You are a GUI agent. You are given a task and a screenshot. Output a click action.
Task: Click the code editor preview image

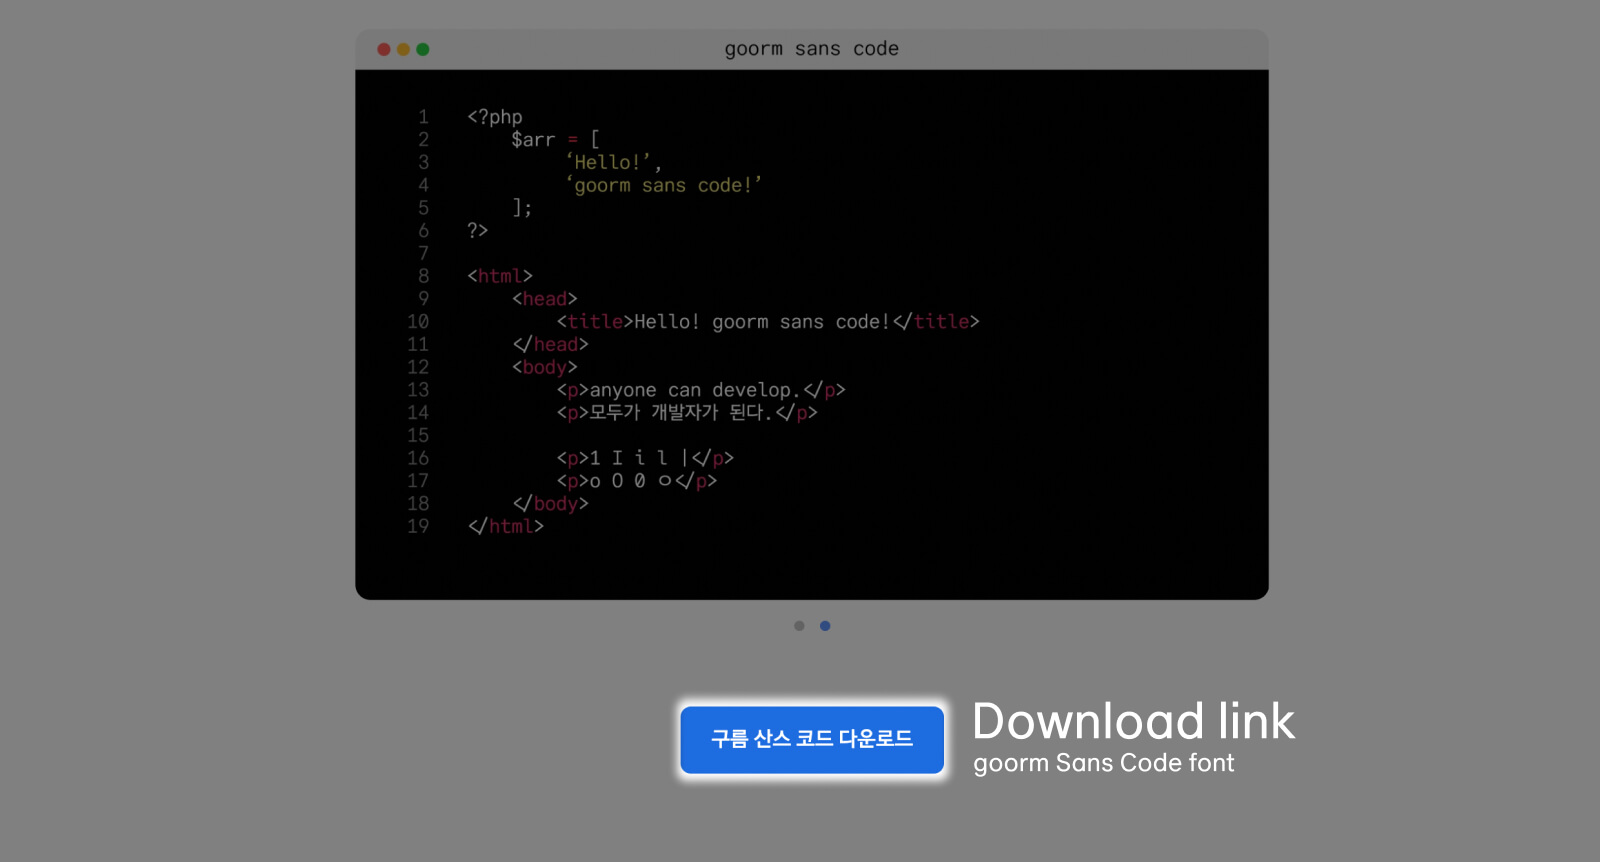pos(812,315)
